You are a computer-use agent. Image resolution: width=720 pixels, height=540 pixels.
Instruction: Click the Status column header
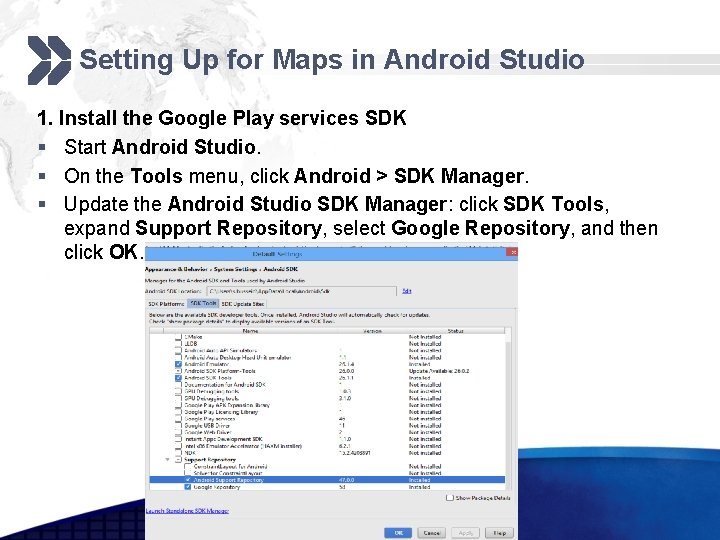pyautogui.click(x=456, y=331)
